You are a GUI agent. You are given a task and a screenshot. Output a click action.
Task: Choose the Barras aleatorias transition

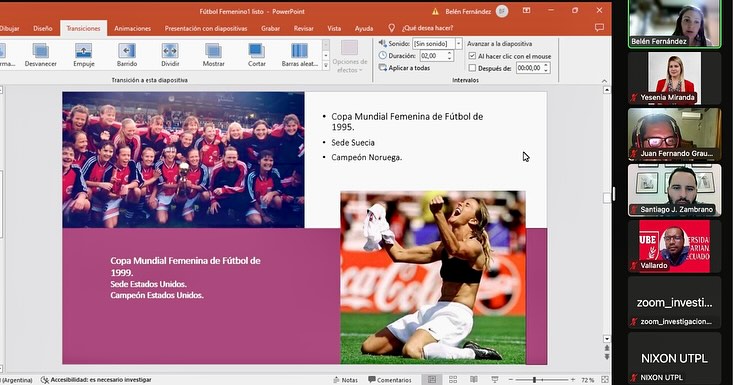[x=300, y=55]
